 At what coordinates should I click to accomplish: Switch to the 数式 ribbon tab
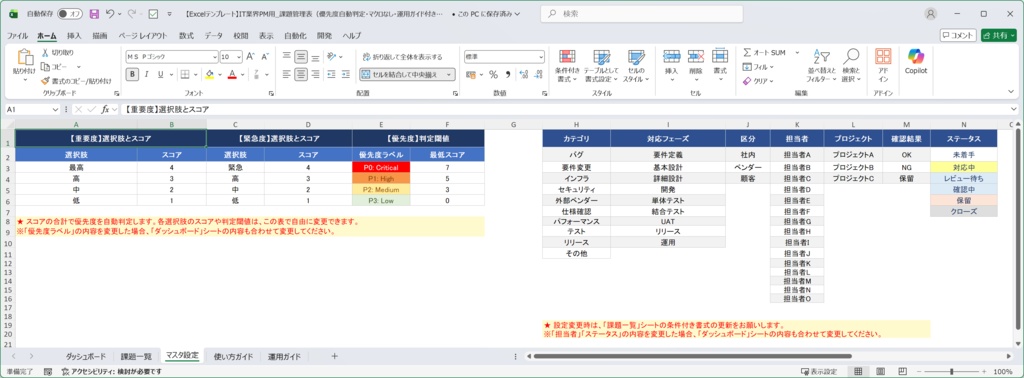click(186, 35)
